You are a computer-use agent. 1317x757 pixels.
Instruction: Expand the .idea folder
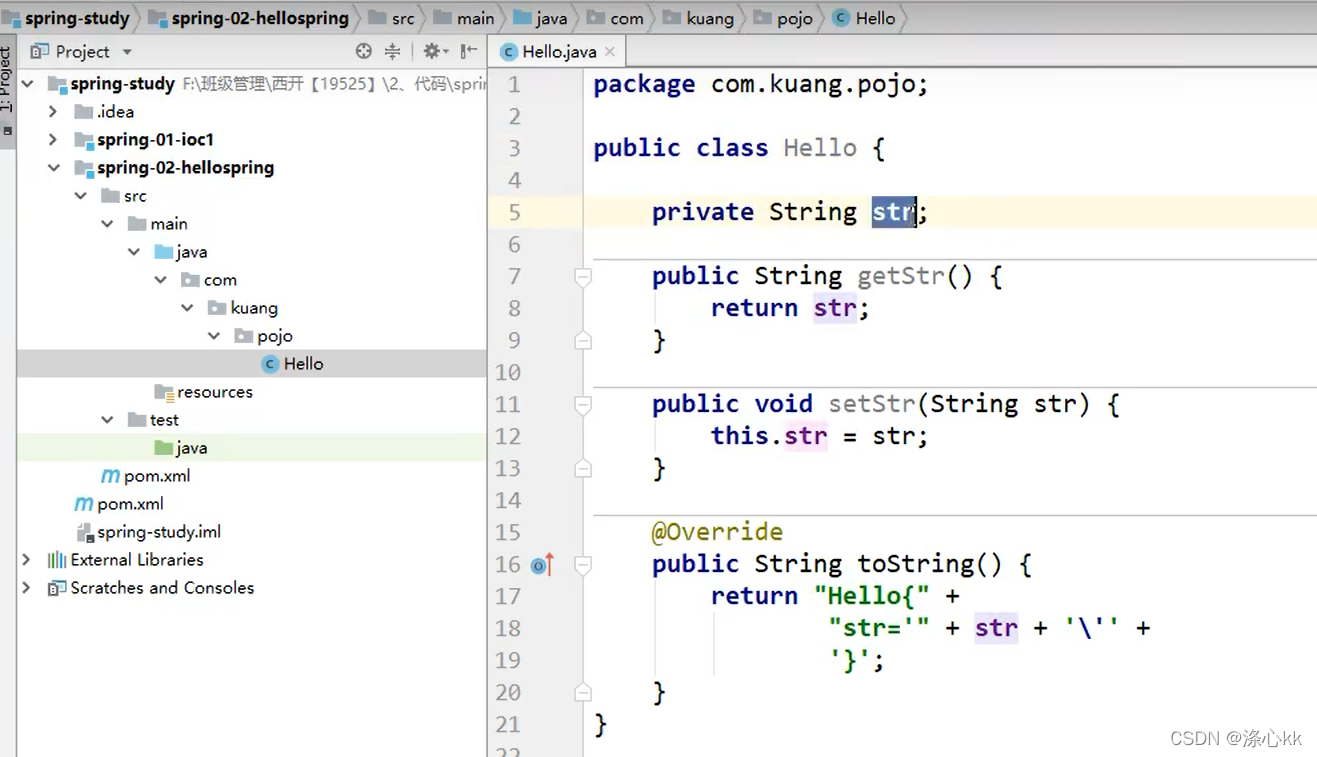[54, 112]
